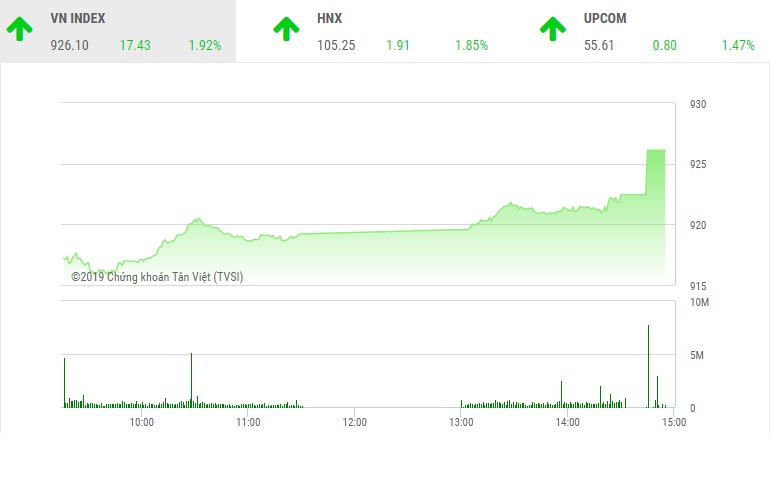Click the HNX value 105.25

335,45
